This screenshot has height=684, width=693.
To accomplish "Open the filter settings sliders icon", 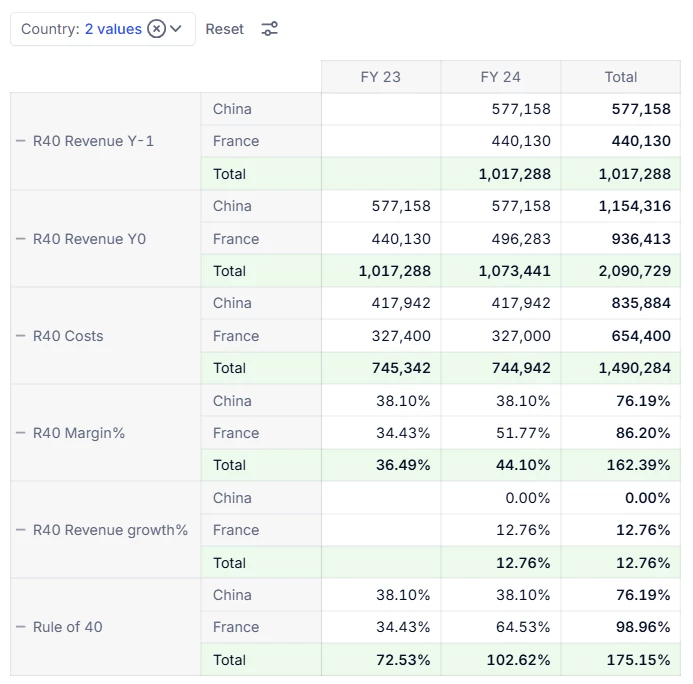I will [x=270, y=29].
